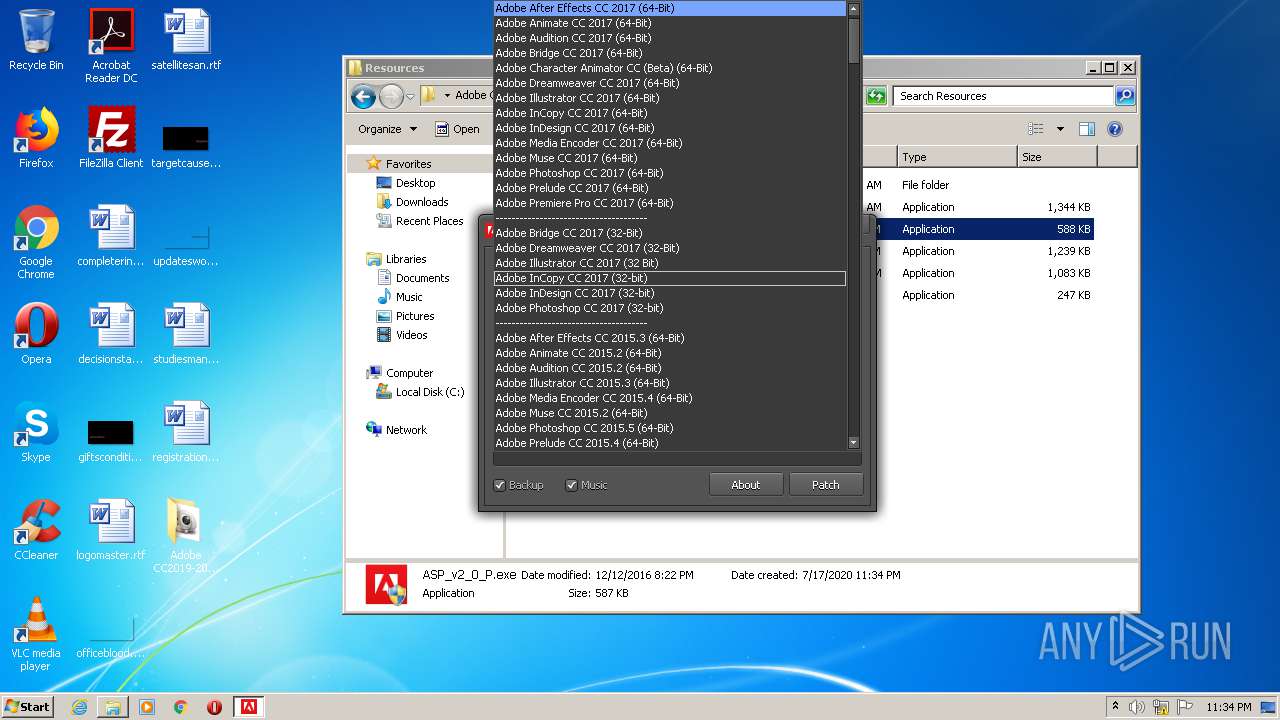The image size is (1280, 720).
Task: Click the Start button
Action: coord(28,707)
